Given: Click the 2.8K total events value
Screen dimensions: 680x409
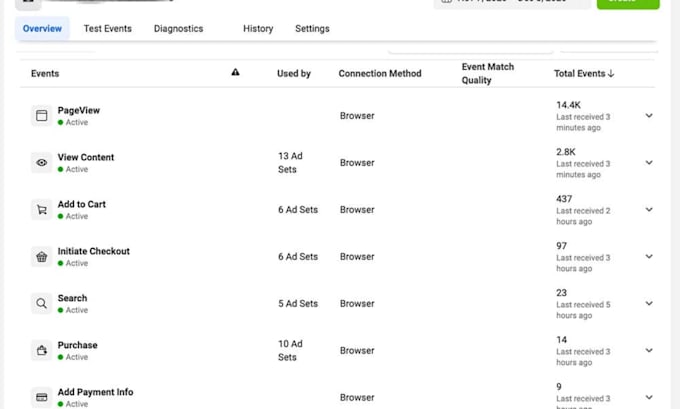Looking at the screenshot, I should [566, 152].
